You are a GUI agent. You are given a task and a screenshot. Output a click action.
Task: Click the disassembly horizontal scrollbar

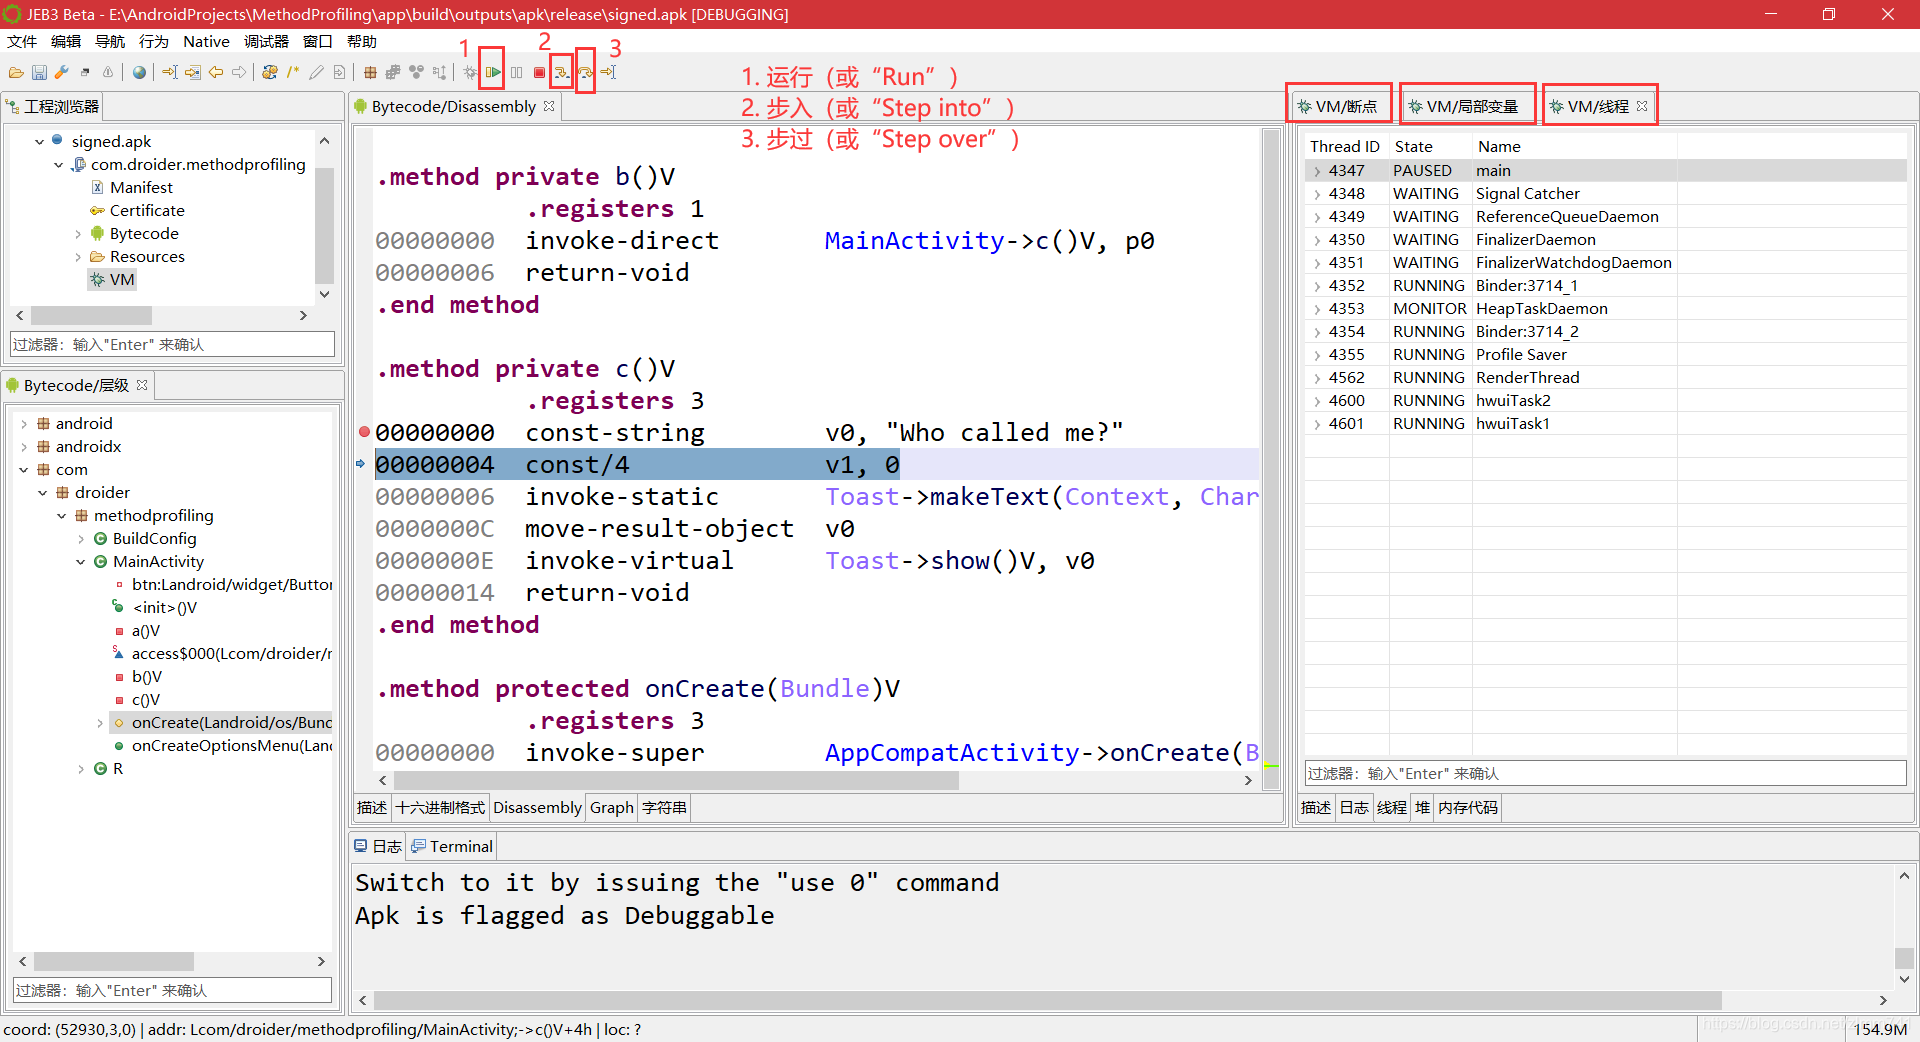[676, 781]
